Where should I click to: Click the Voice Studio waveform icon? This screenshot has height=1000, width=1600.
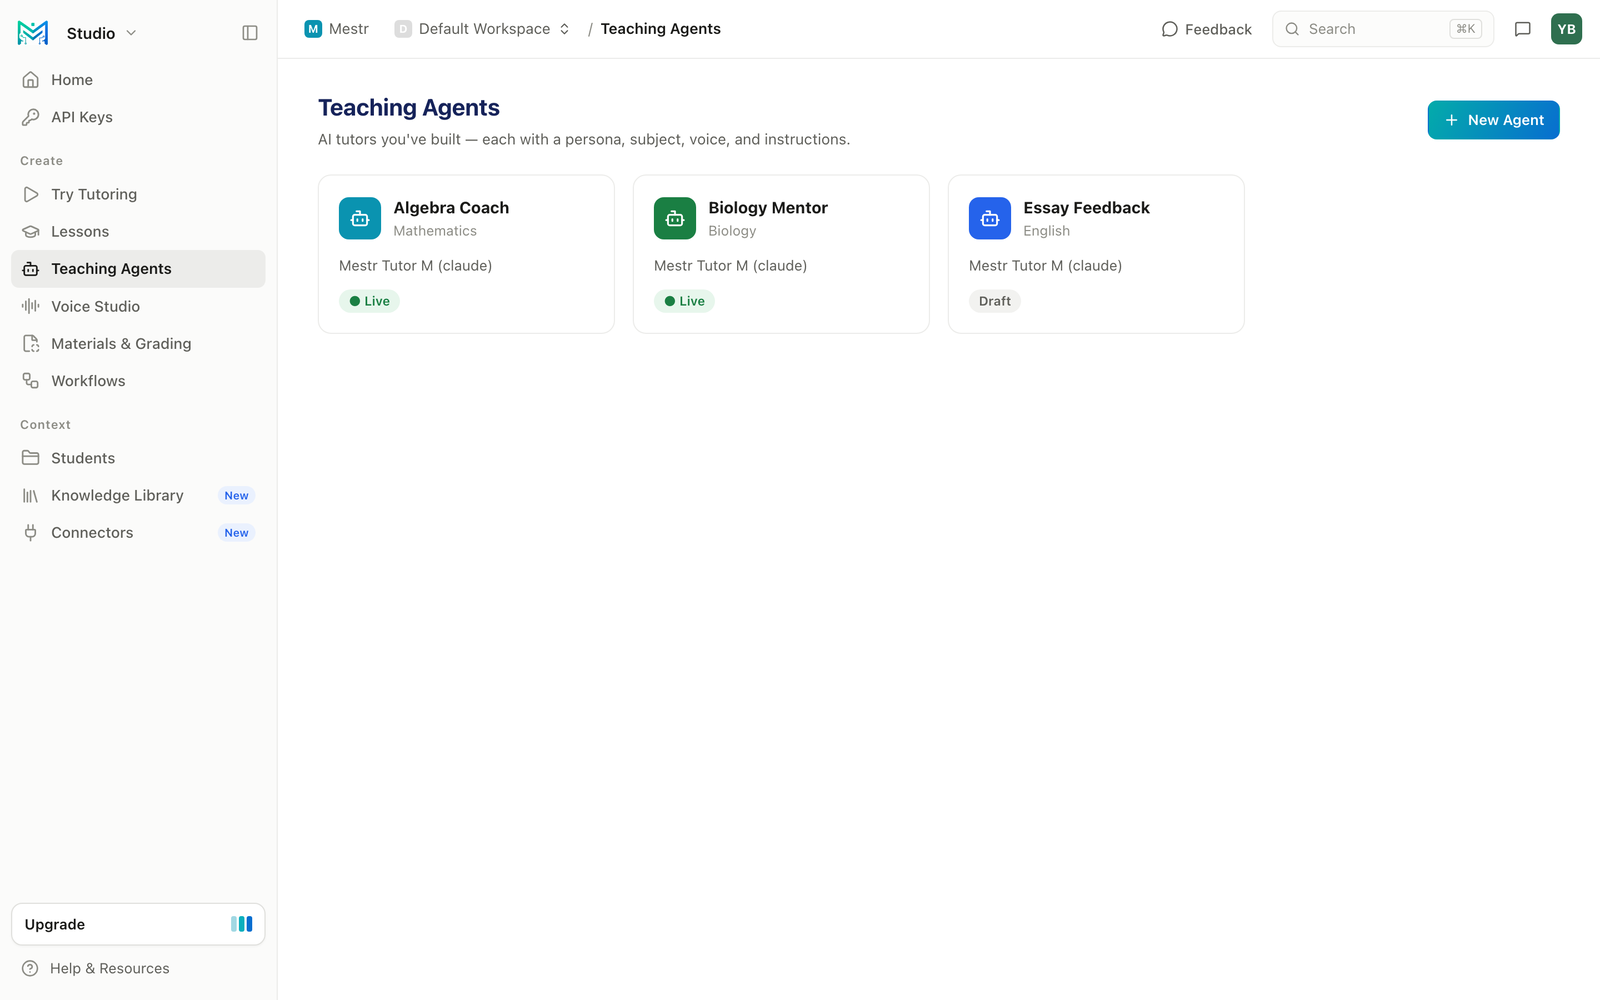click(31, 306)
